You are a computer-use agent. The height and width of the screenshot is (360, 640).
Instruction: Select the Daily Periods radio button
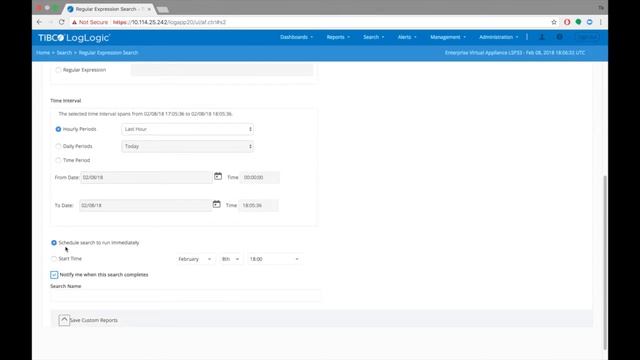pyautogui.click(x=58, y=146)
